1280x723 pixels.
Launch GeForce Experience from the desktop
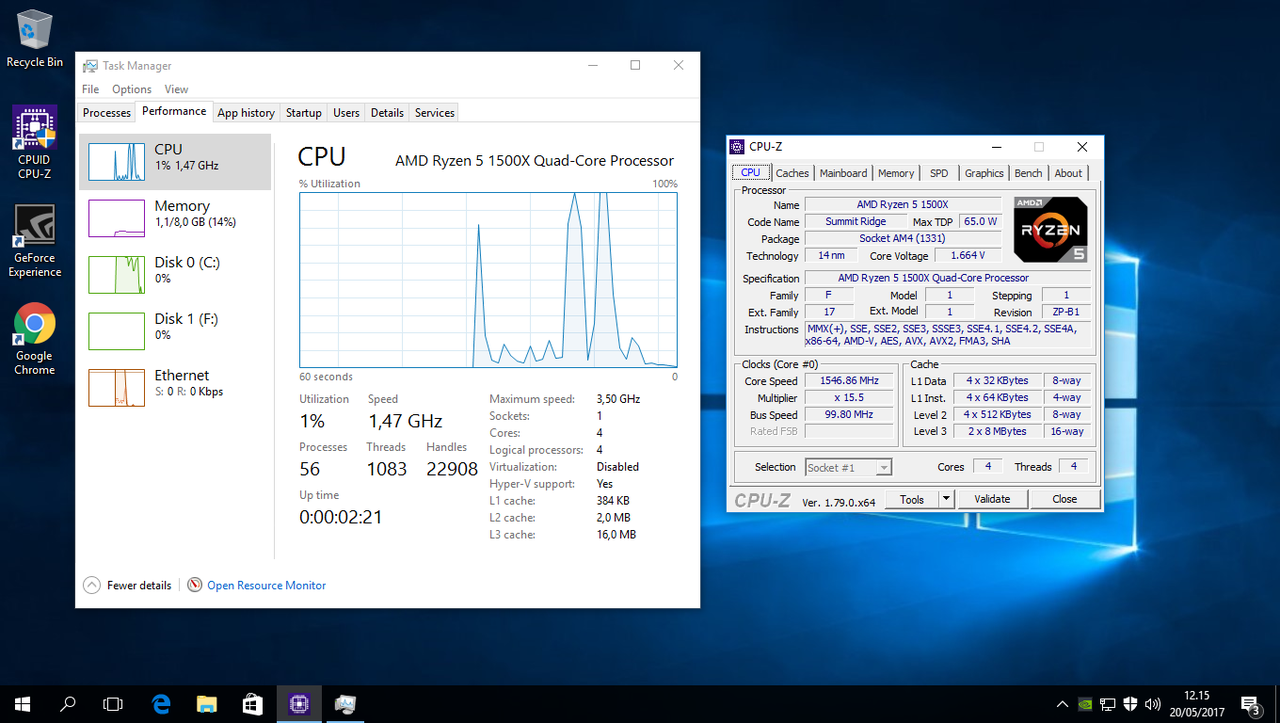(x=34, y=225)
